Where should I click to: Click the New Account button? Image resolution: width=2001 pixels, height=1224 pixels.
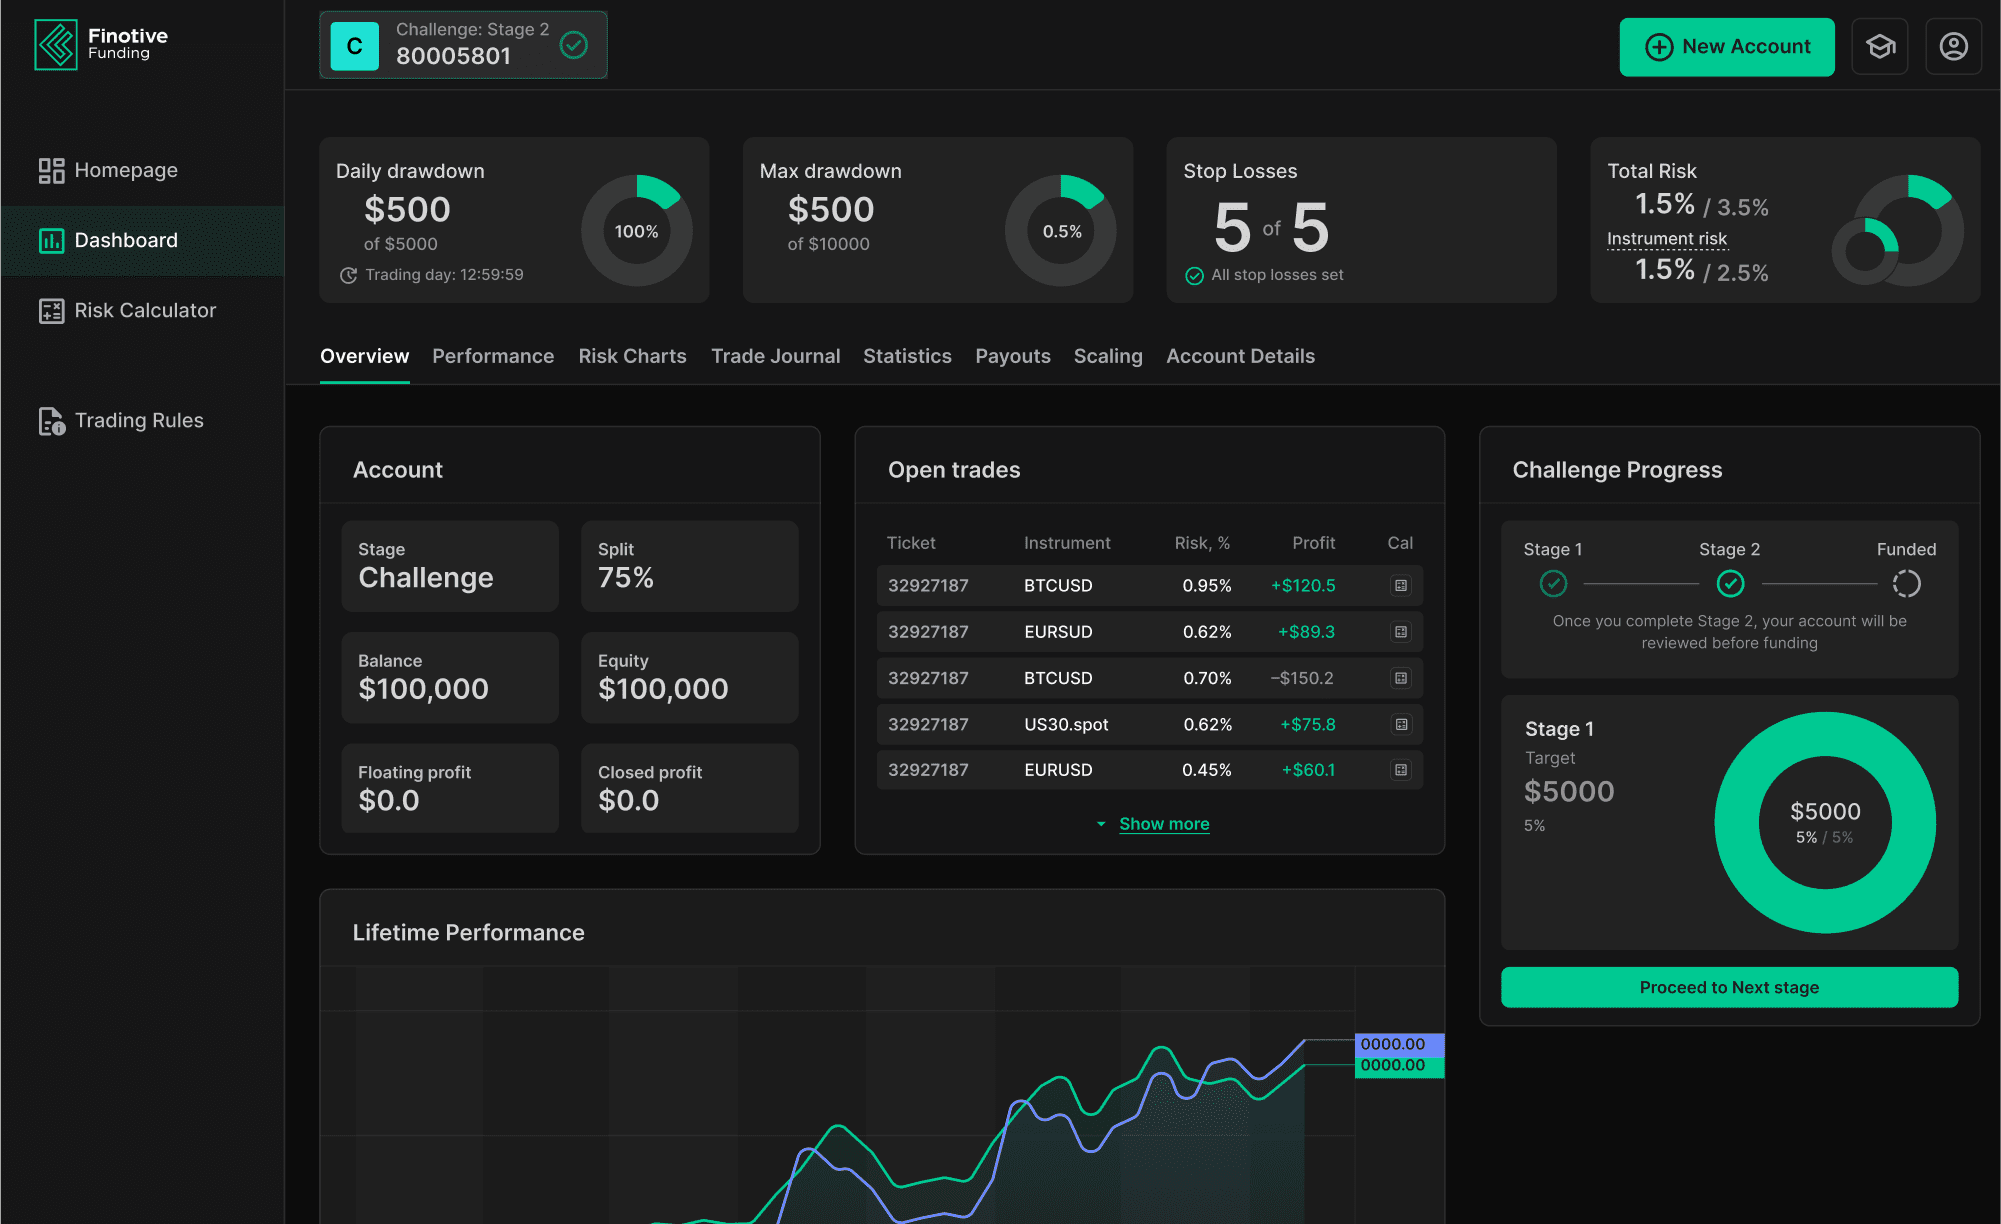1727,46
